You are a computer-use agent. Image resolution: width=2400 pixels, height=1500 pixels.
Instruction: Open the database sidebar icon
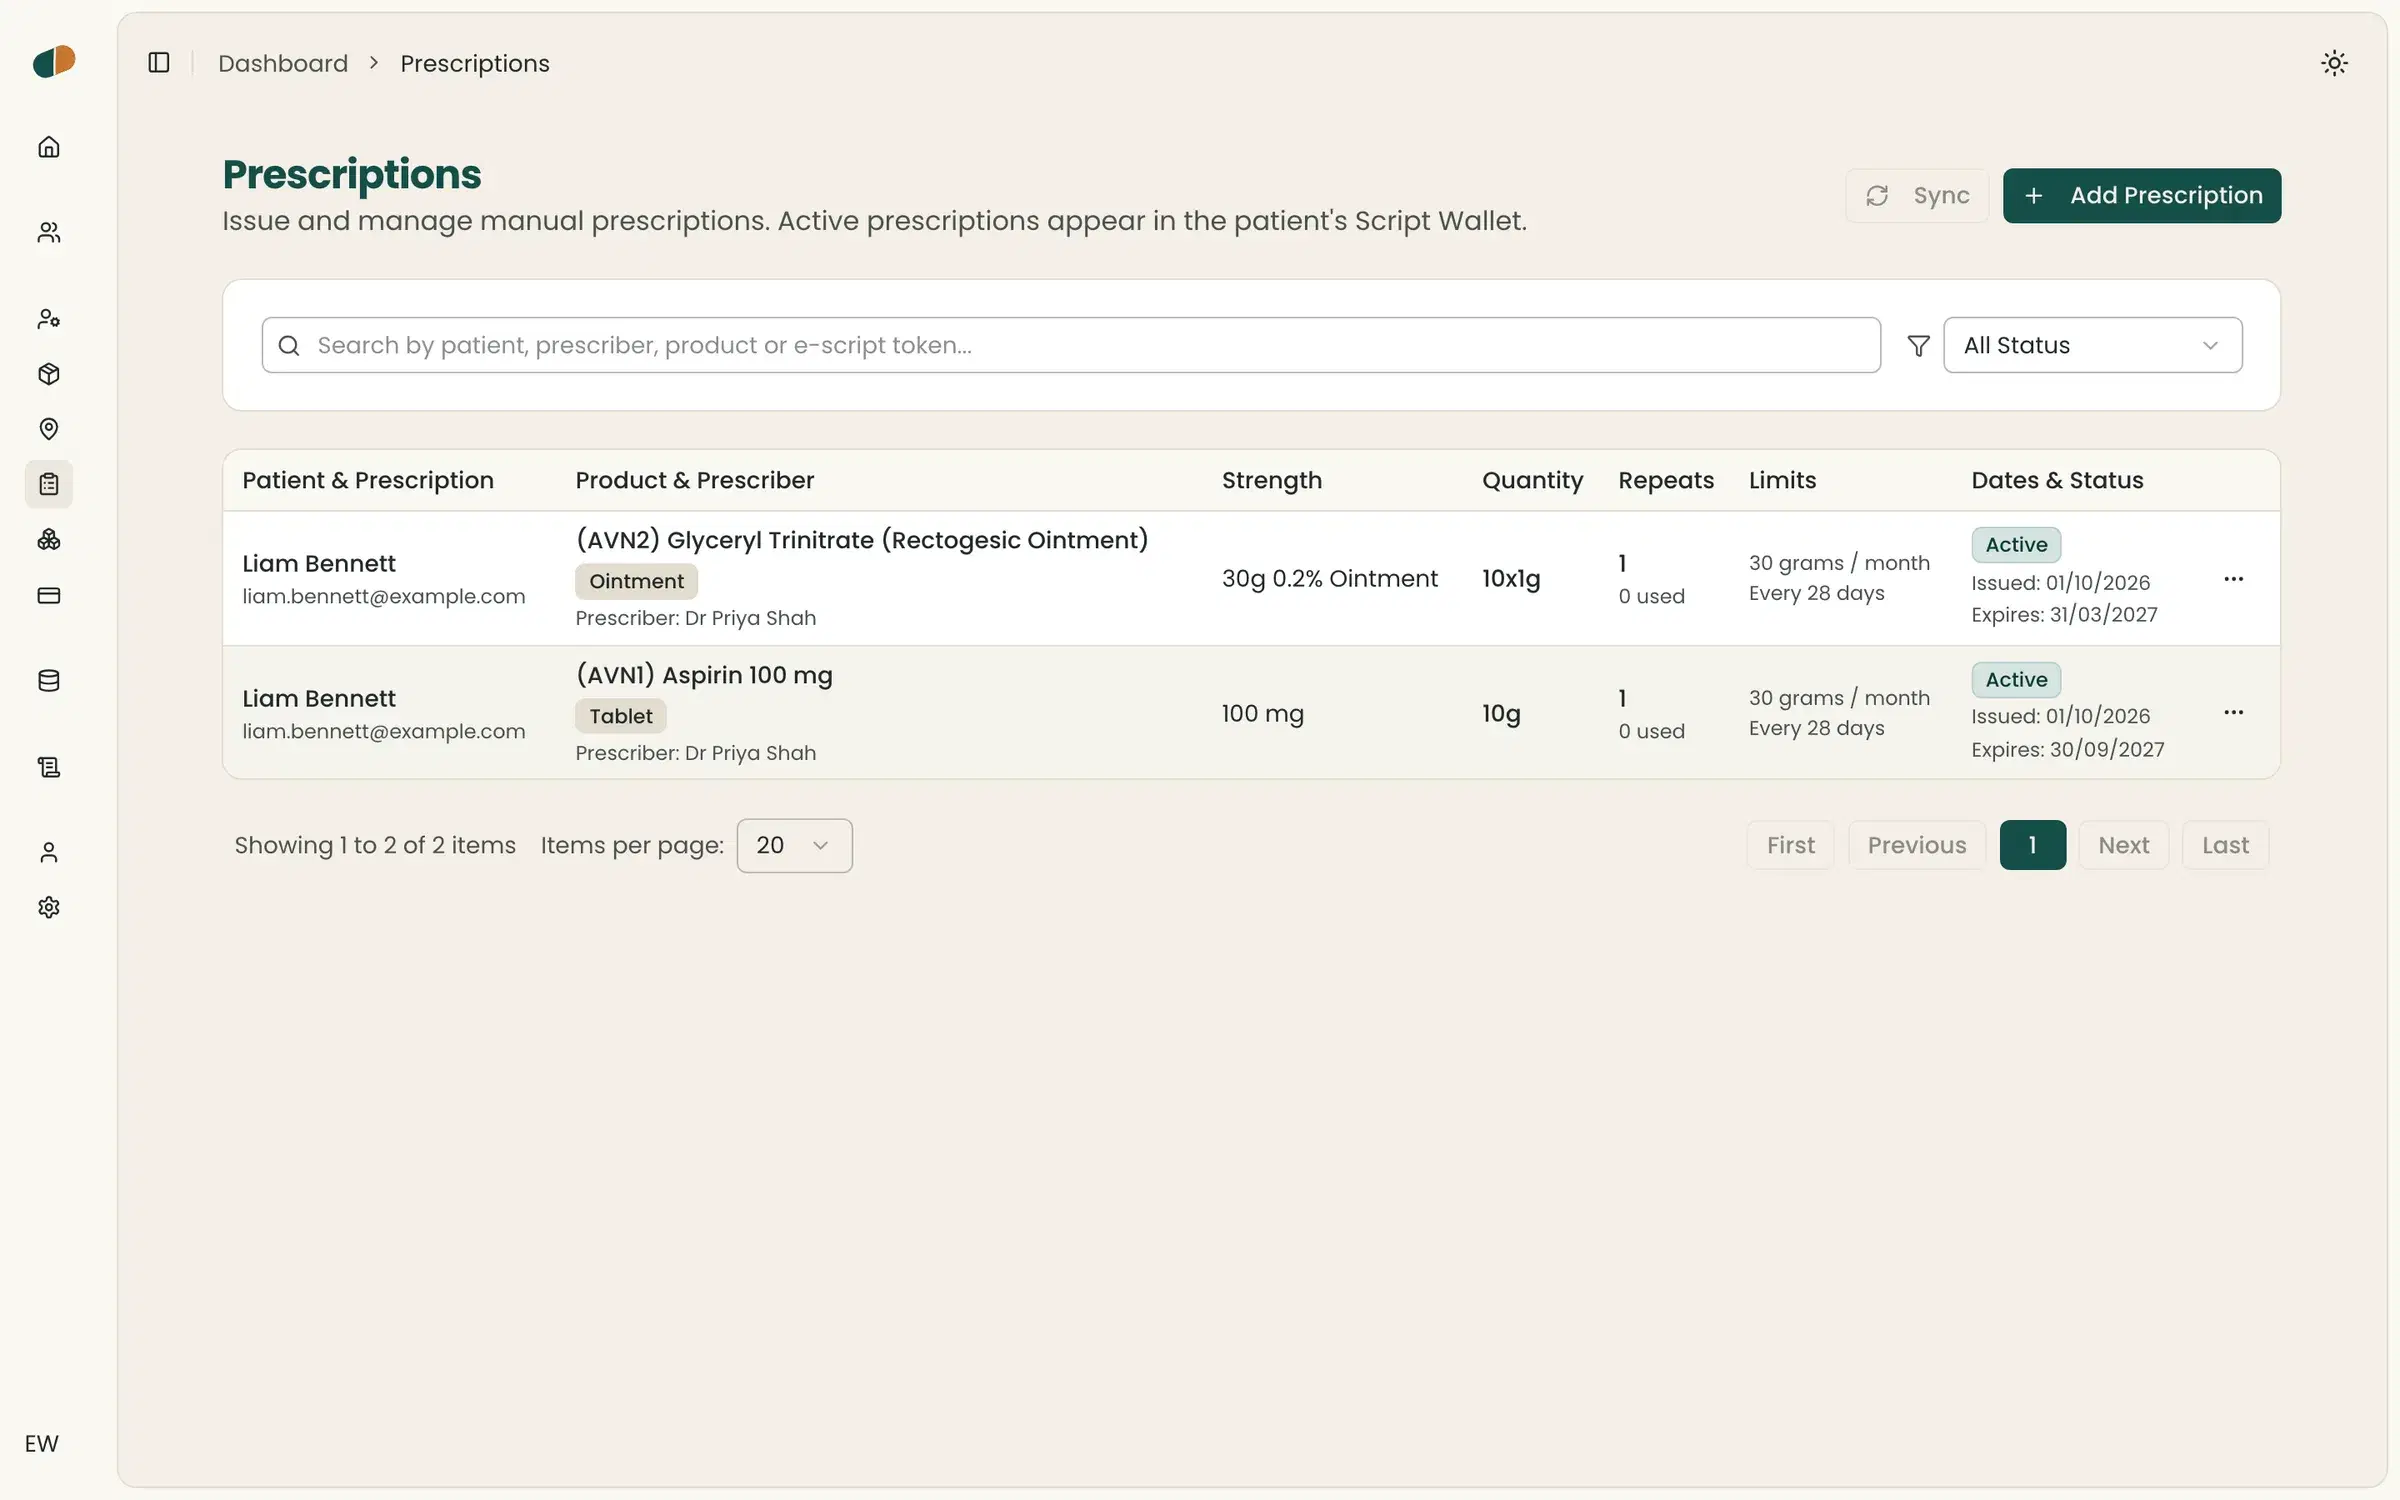tap(49, 681)
